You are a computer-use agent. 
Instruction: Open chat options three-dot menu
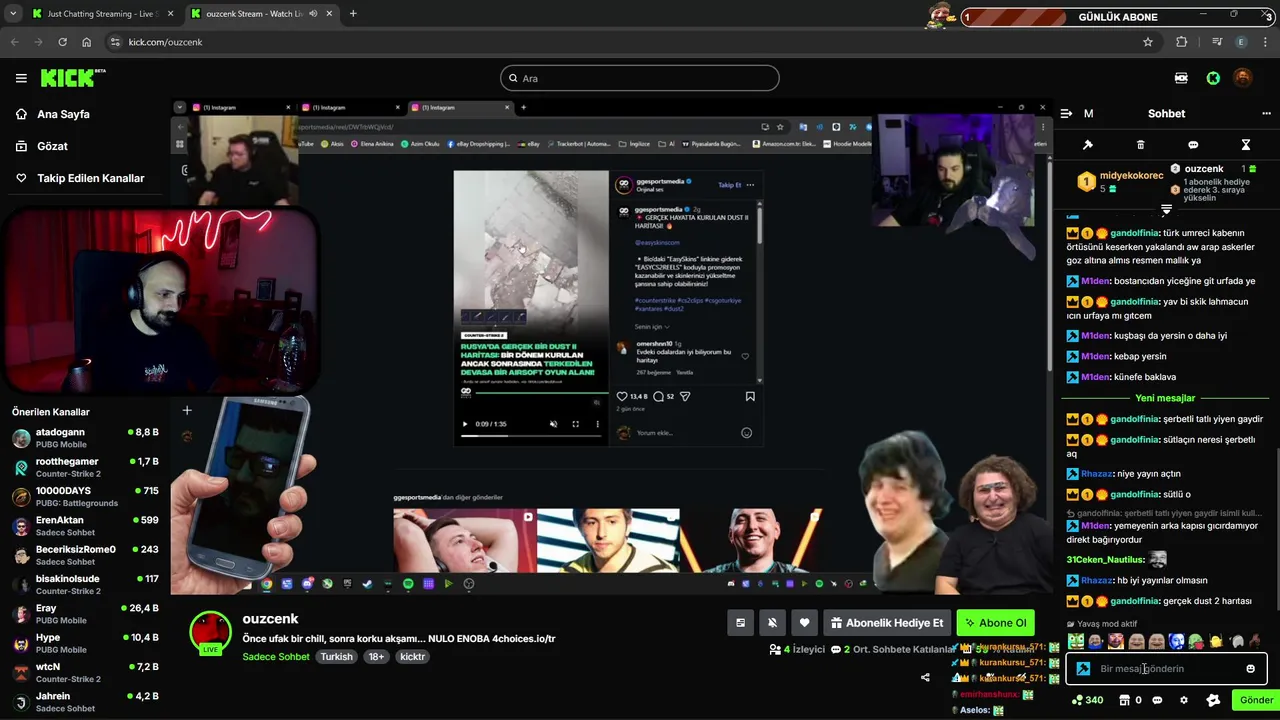click(x=1266, y=114)
